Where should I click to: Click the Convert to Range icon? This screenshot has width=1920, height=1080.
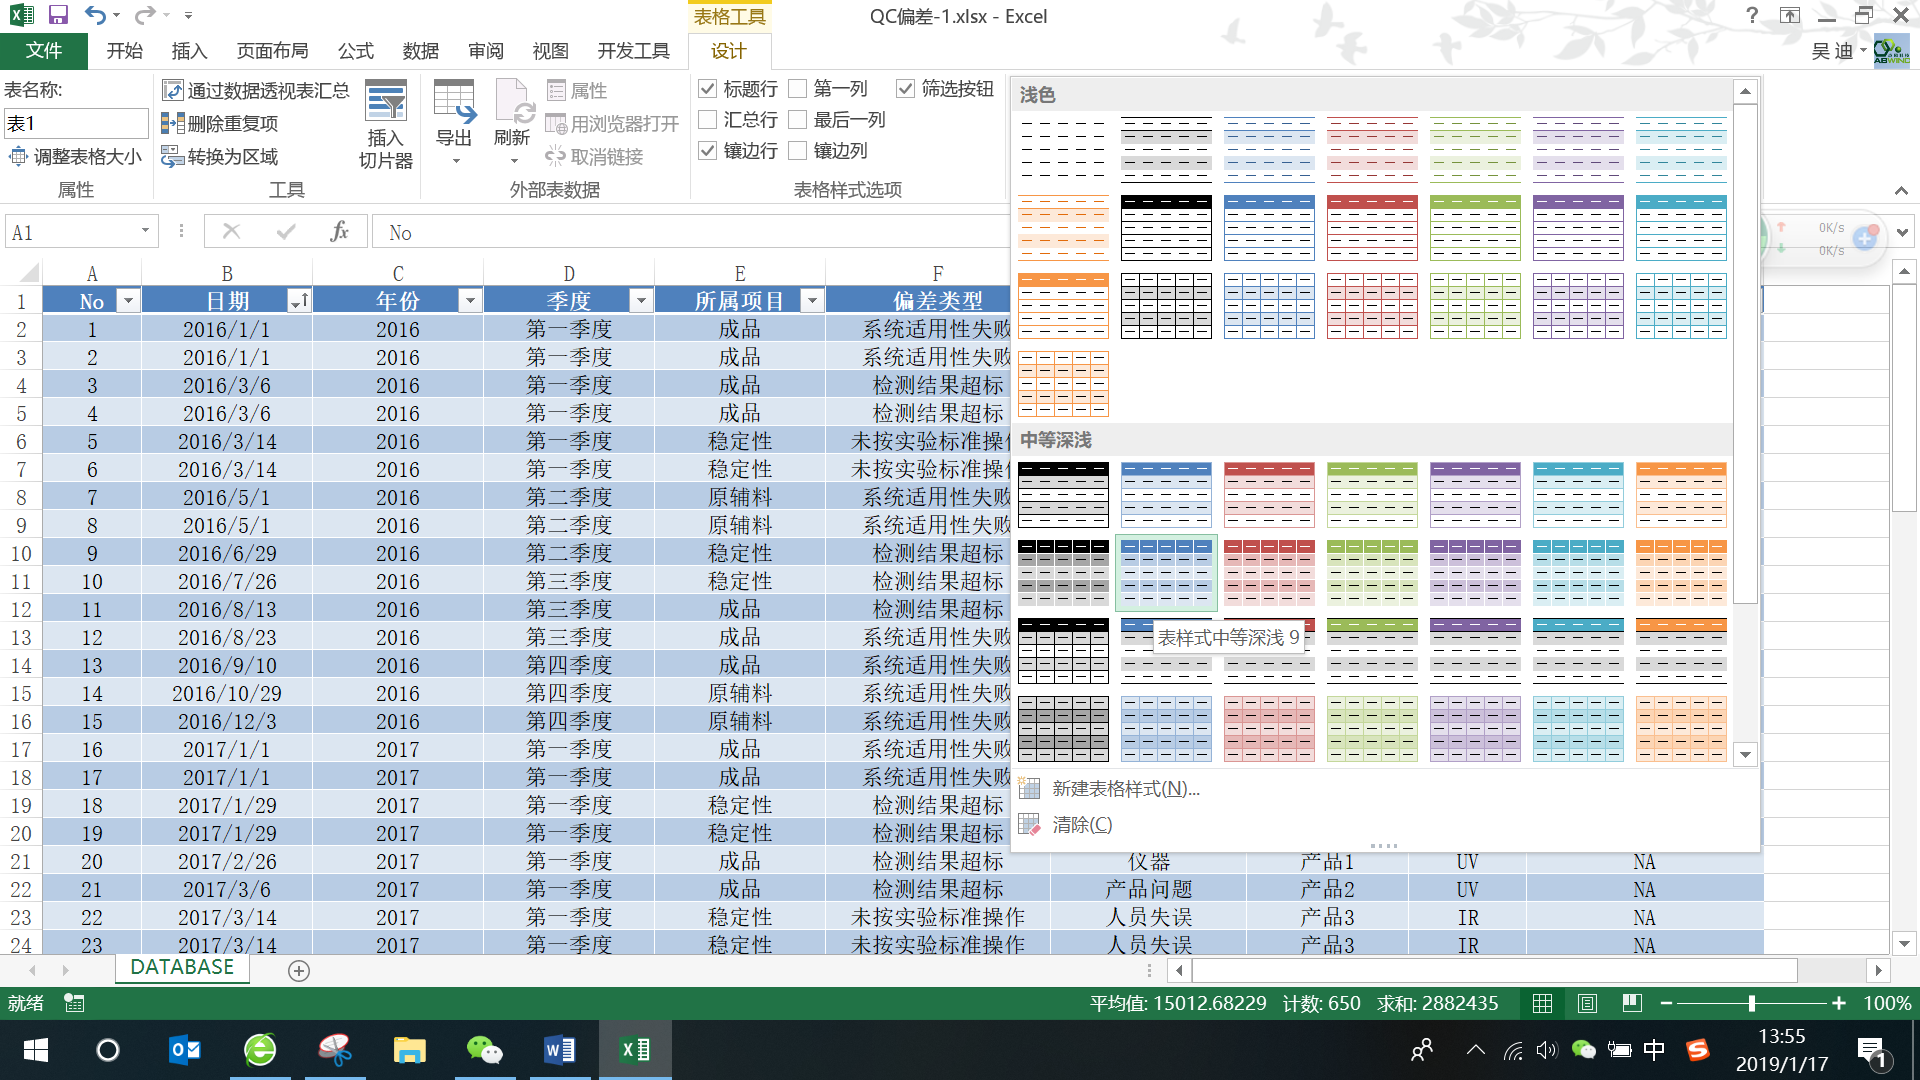(173, 157)
